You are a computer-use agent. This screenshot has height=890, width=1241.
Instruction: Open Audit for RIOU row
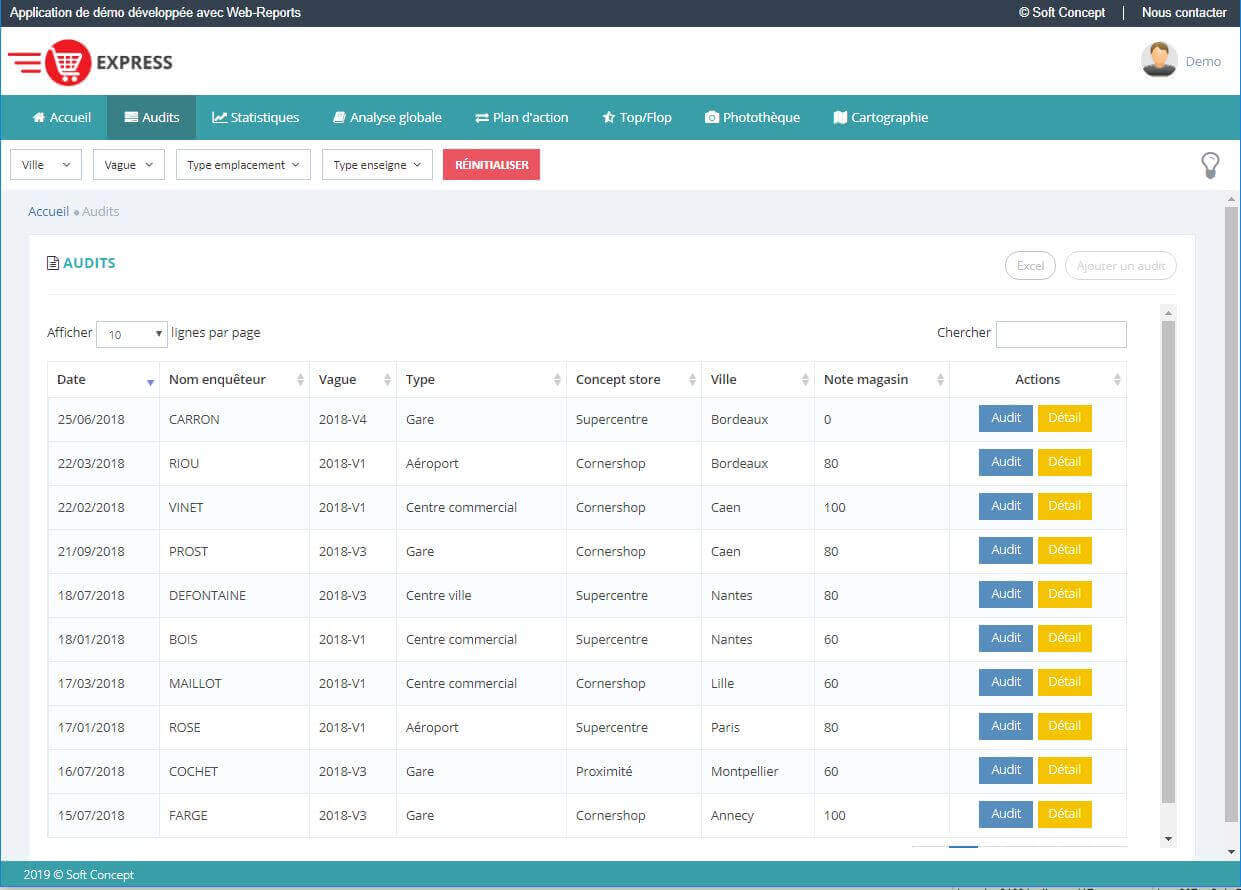(x=1006, y=462)
